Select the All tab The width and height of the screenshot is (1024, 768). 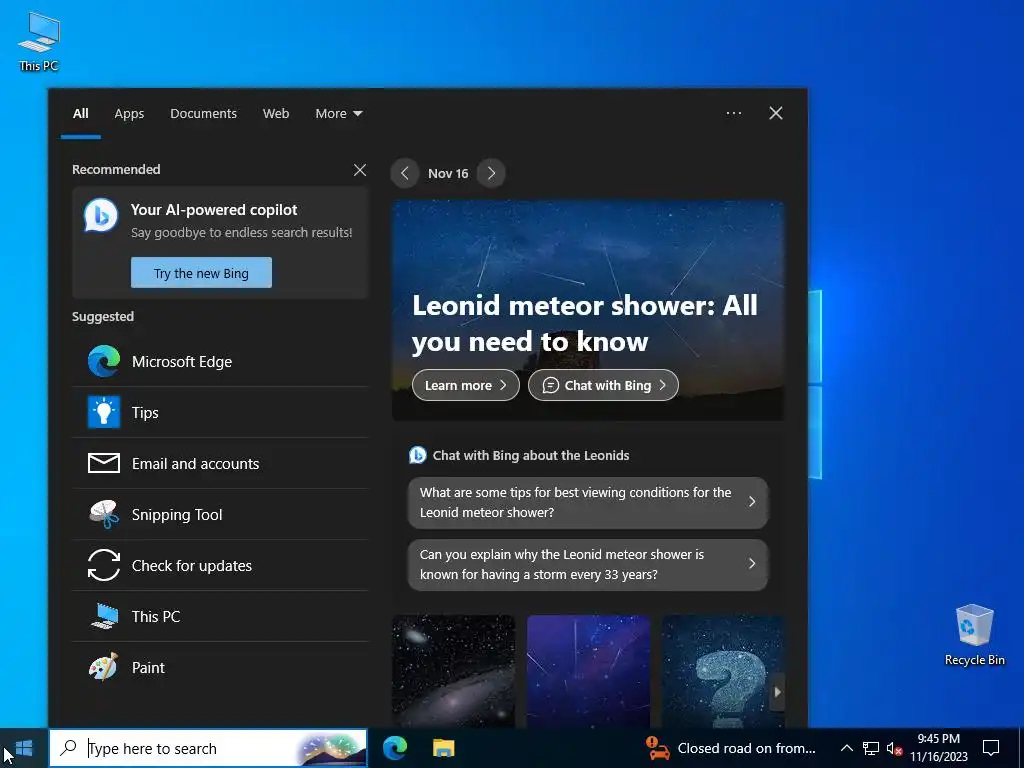pyautogui.click(x=80, y=113)
